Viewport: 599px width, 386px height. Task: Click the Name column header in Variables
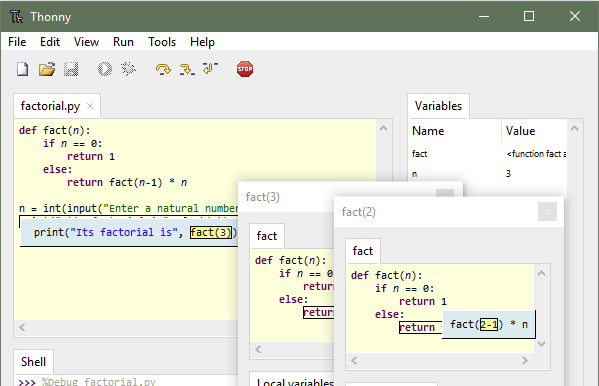tap(455, 131)
